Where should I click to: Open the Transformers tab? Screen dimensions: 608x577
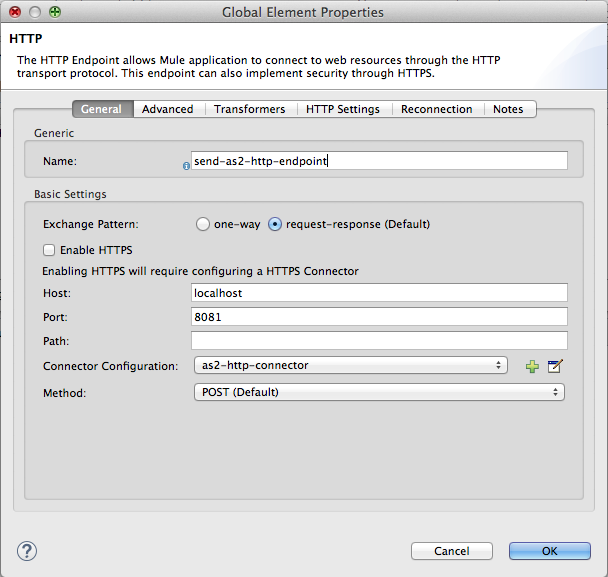click(x=249, y=109)
